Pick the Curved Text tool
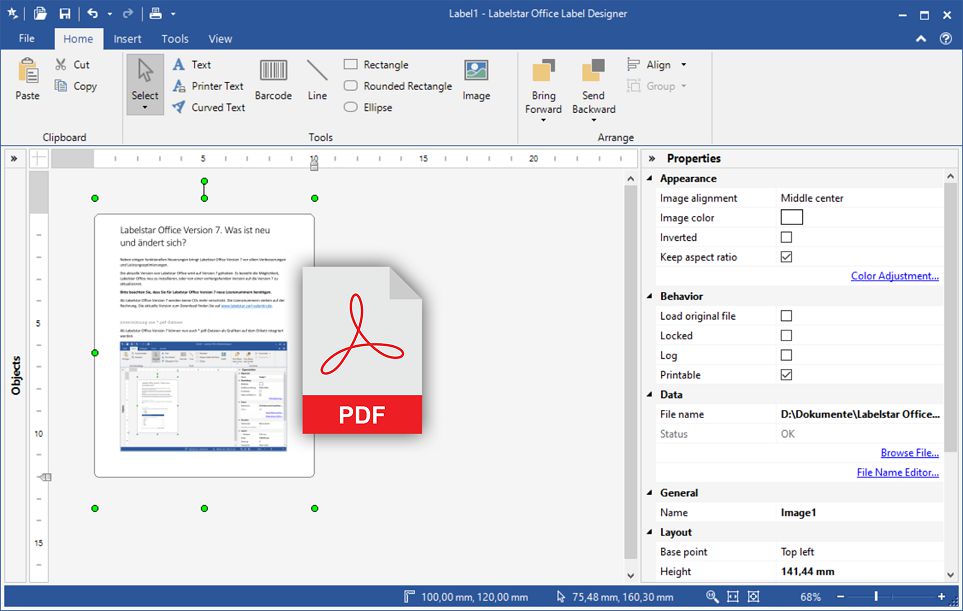963x611 pixels. click(x=209, y=107)
